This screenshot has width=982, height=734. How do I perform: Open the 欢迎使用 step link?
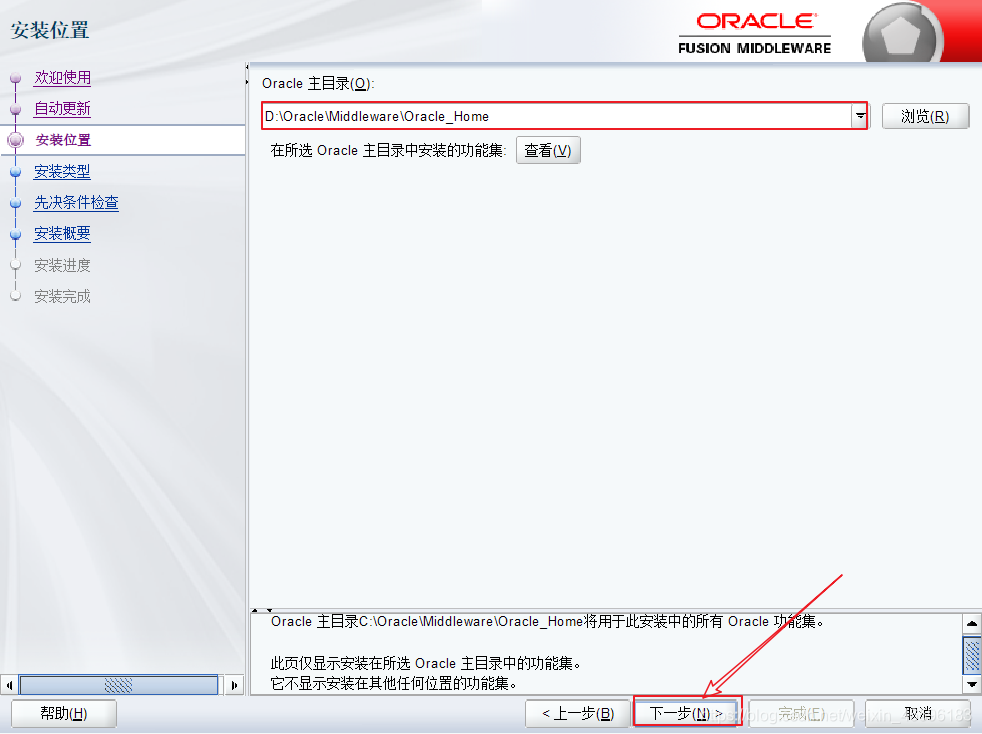[63, 78]
